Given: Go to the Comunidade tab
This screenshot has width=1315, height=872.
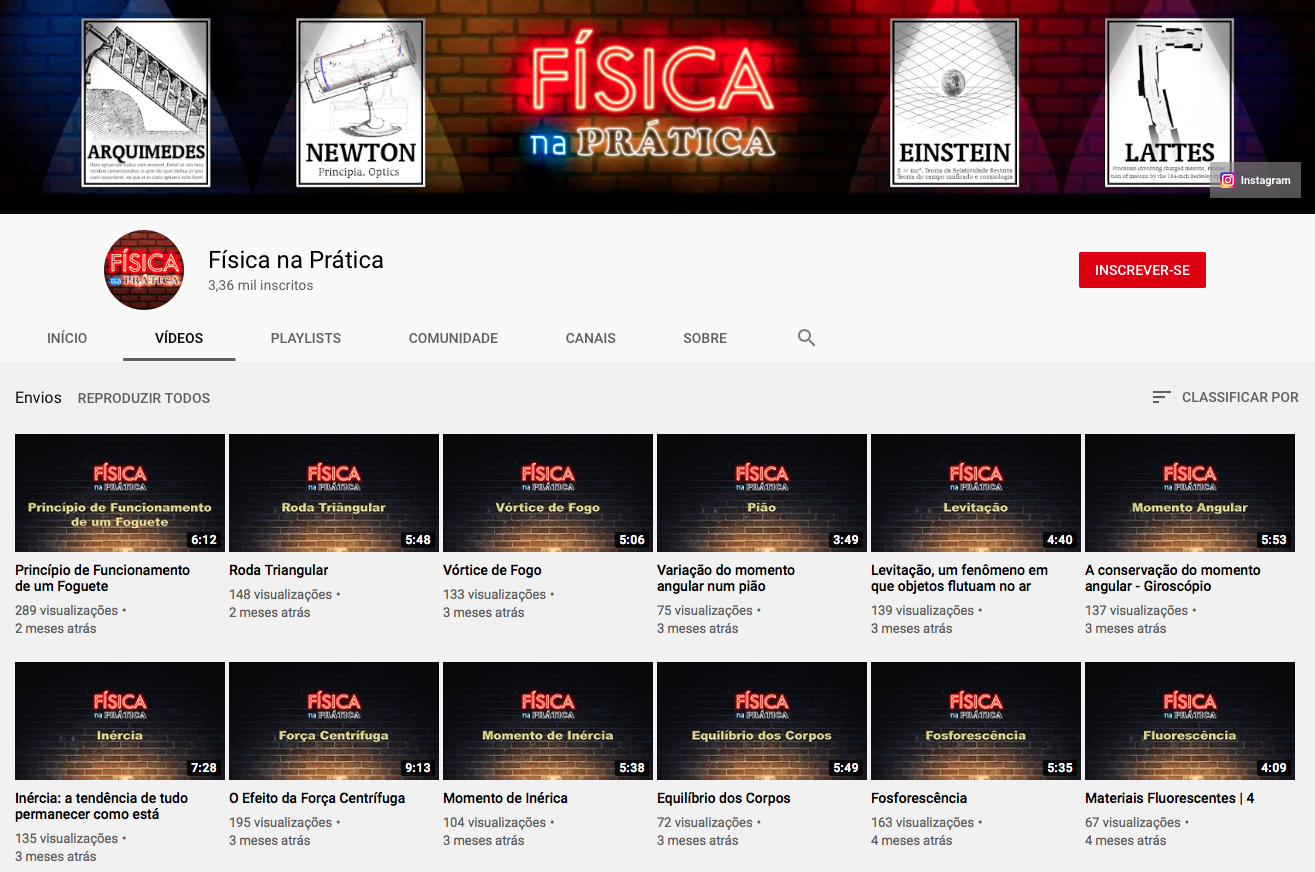Looking at the screenshot, I should [453, 338].
